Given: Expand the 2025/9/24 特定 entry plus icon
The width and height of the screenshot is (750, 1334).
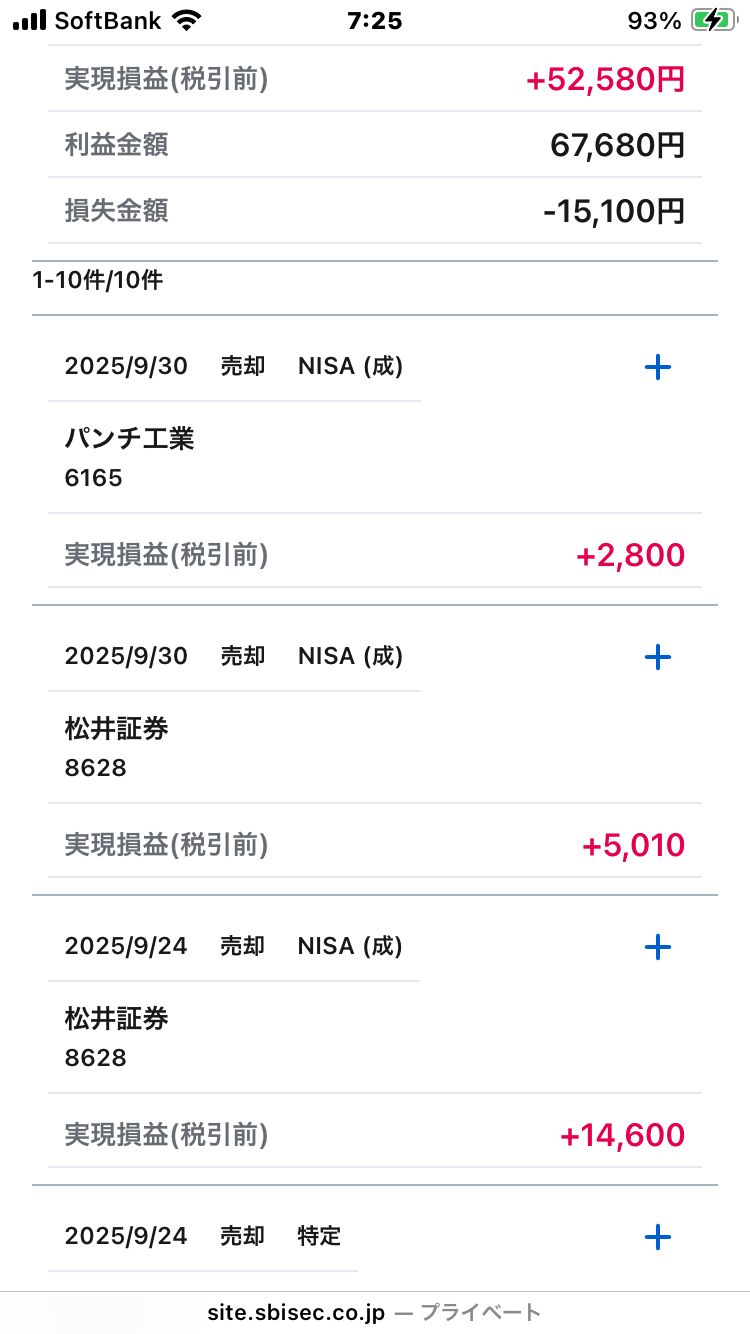Looking at the screenshot, I should pos(657,1237).
